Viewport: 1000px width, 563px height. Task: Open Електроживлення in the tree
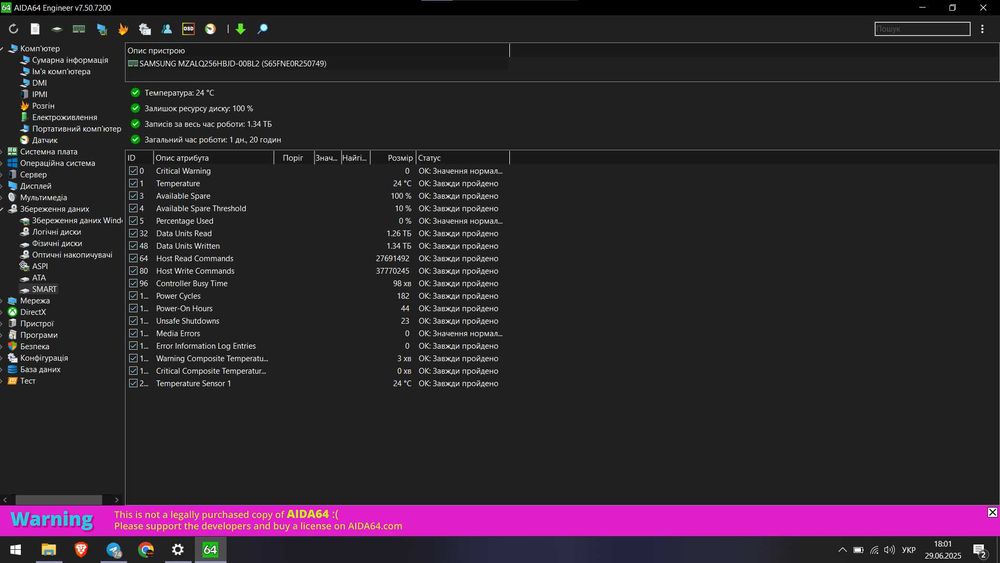click(x=64, y=117)
